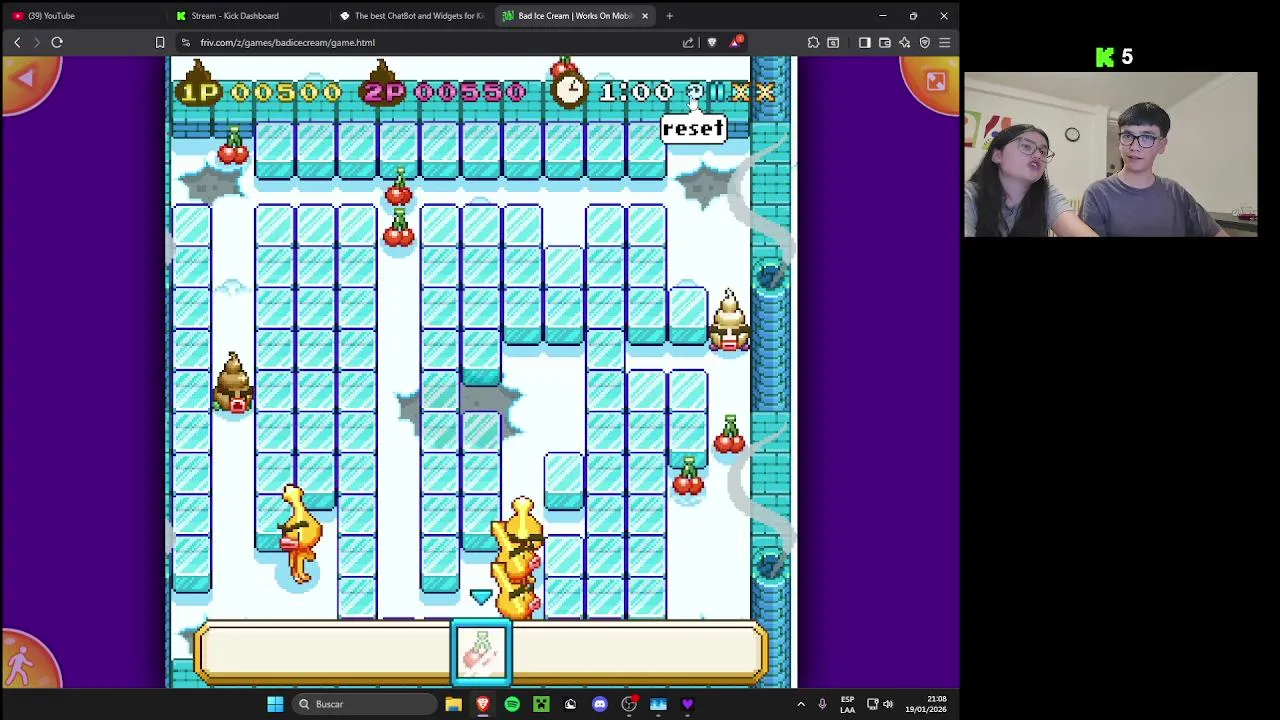Open a new browser tab

click(669, 15)
